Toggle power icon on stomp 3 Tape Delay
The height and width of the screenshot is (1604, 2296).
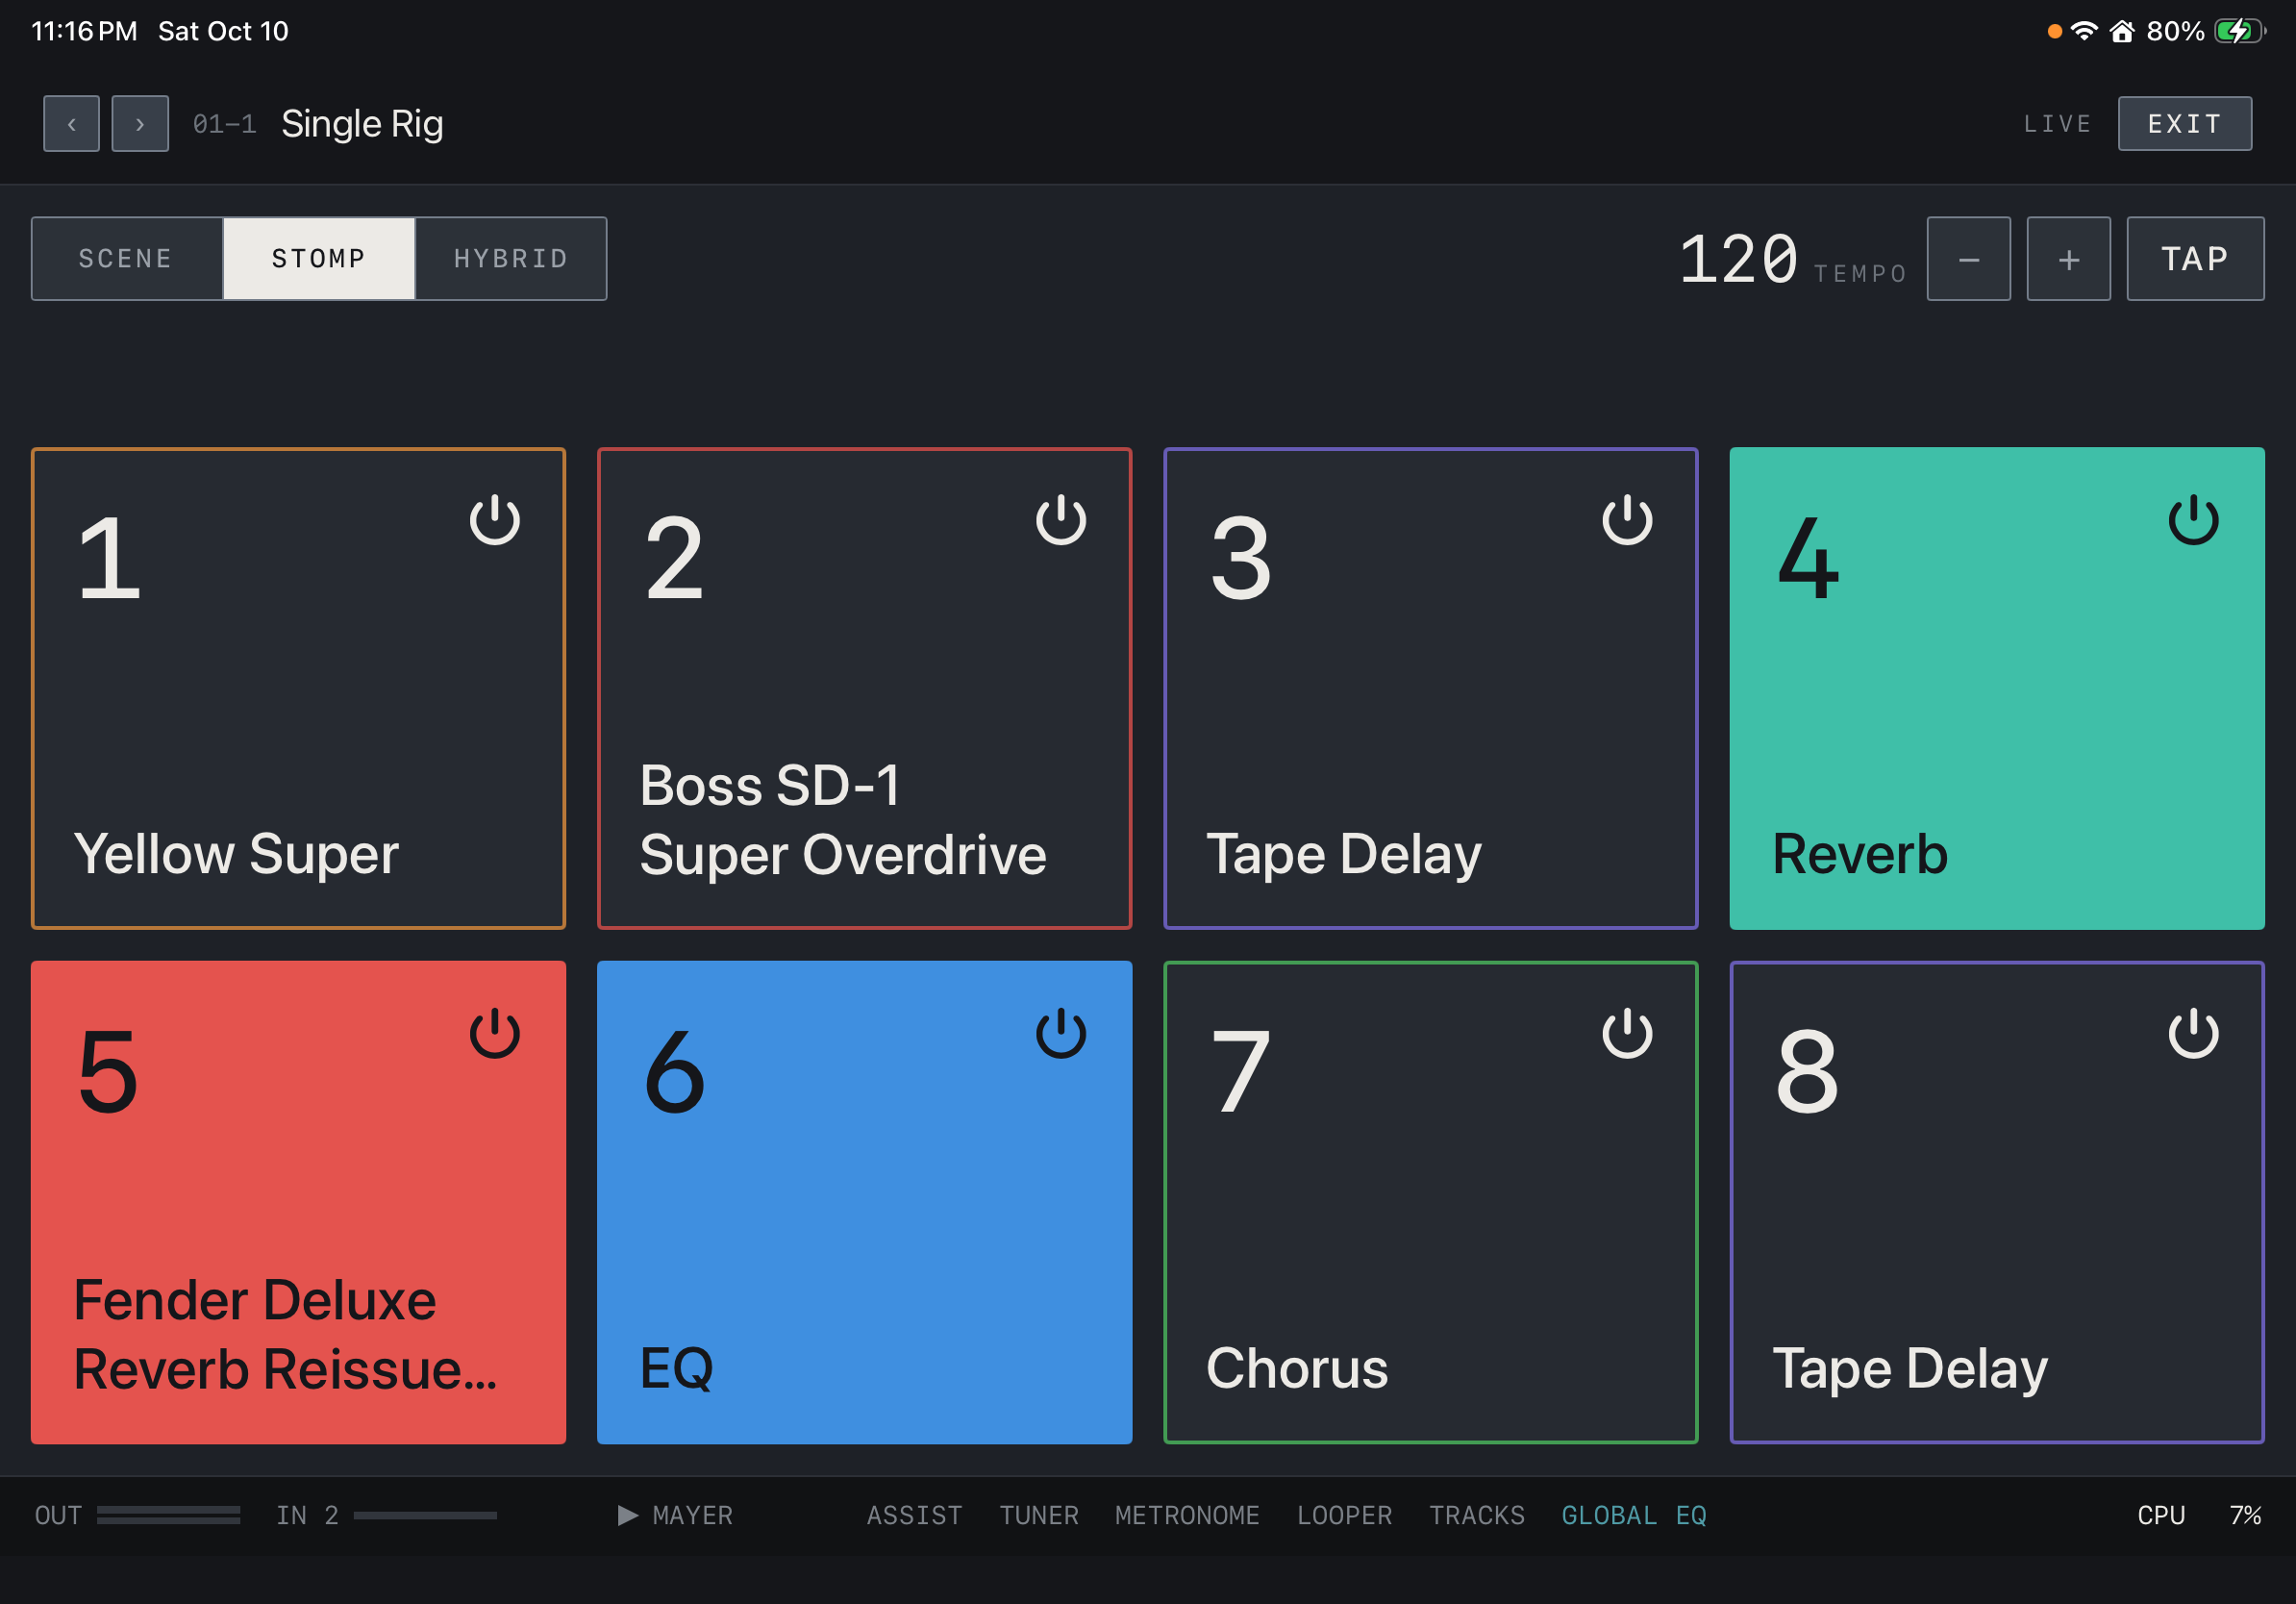[x=1627, y=519]
